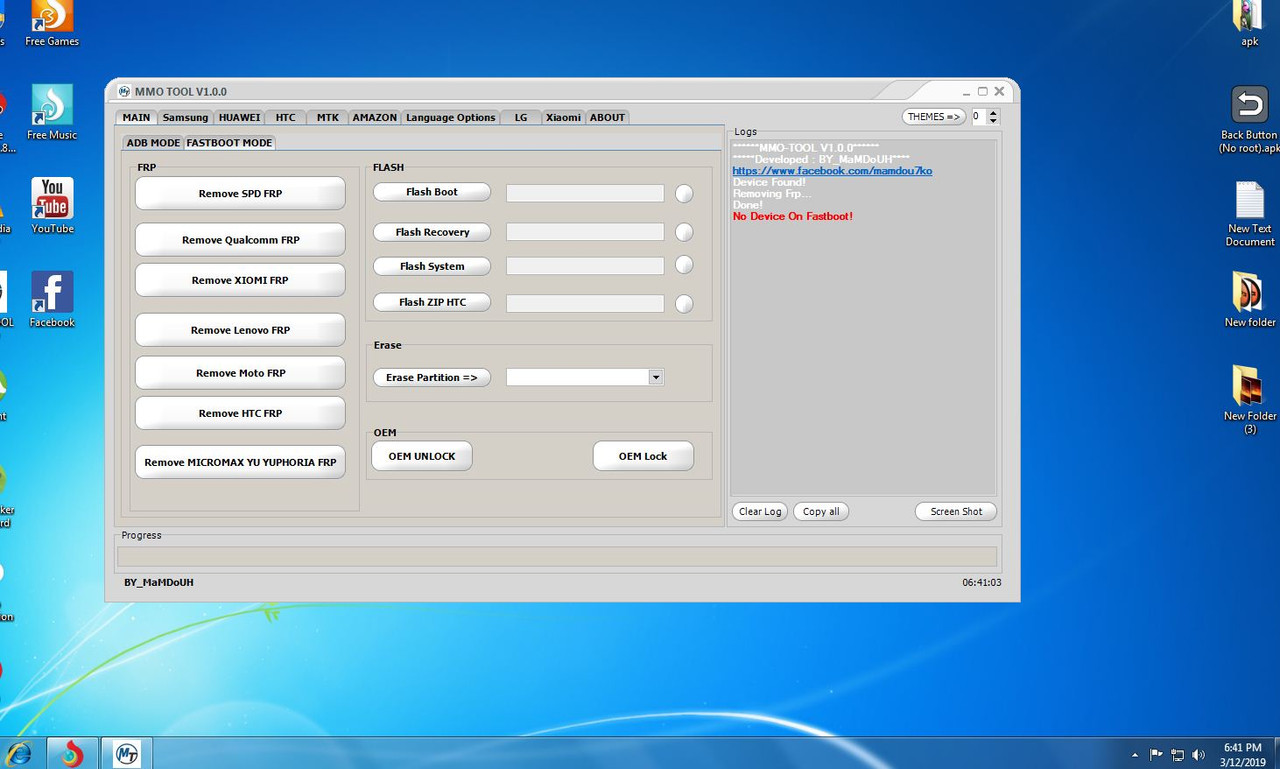The image size is (1280, 769).
Task: Open the Action Center flag icon
Action: 1157,755
